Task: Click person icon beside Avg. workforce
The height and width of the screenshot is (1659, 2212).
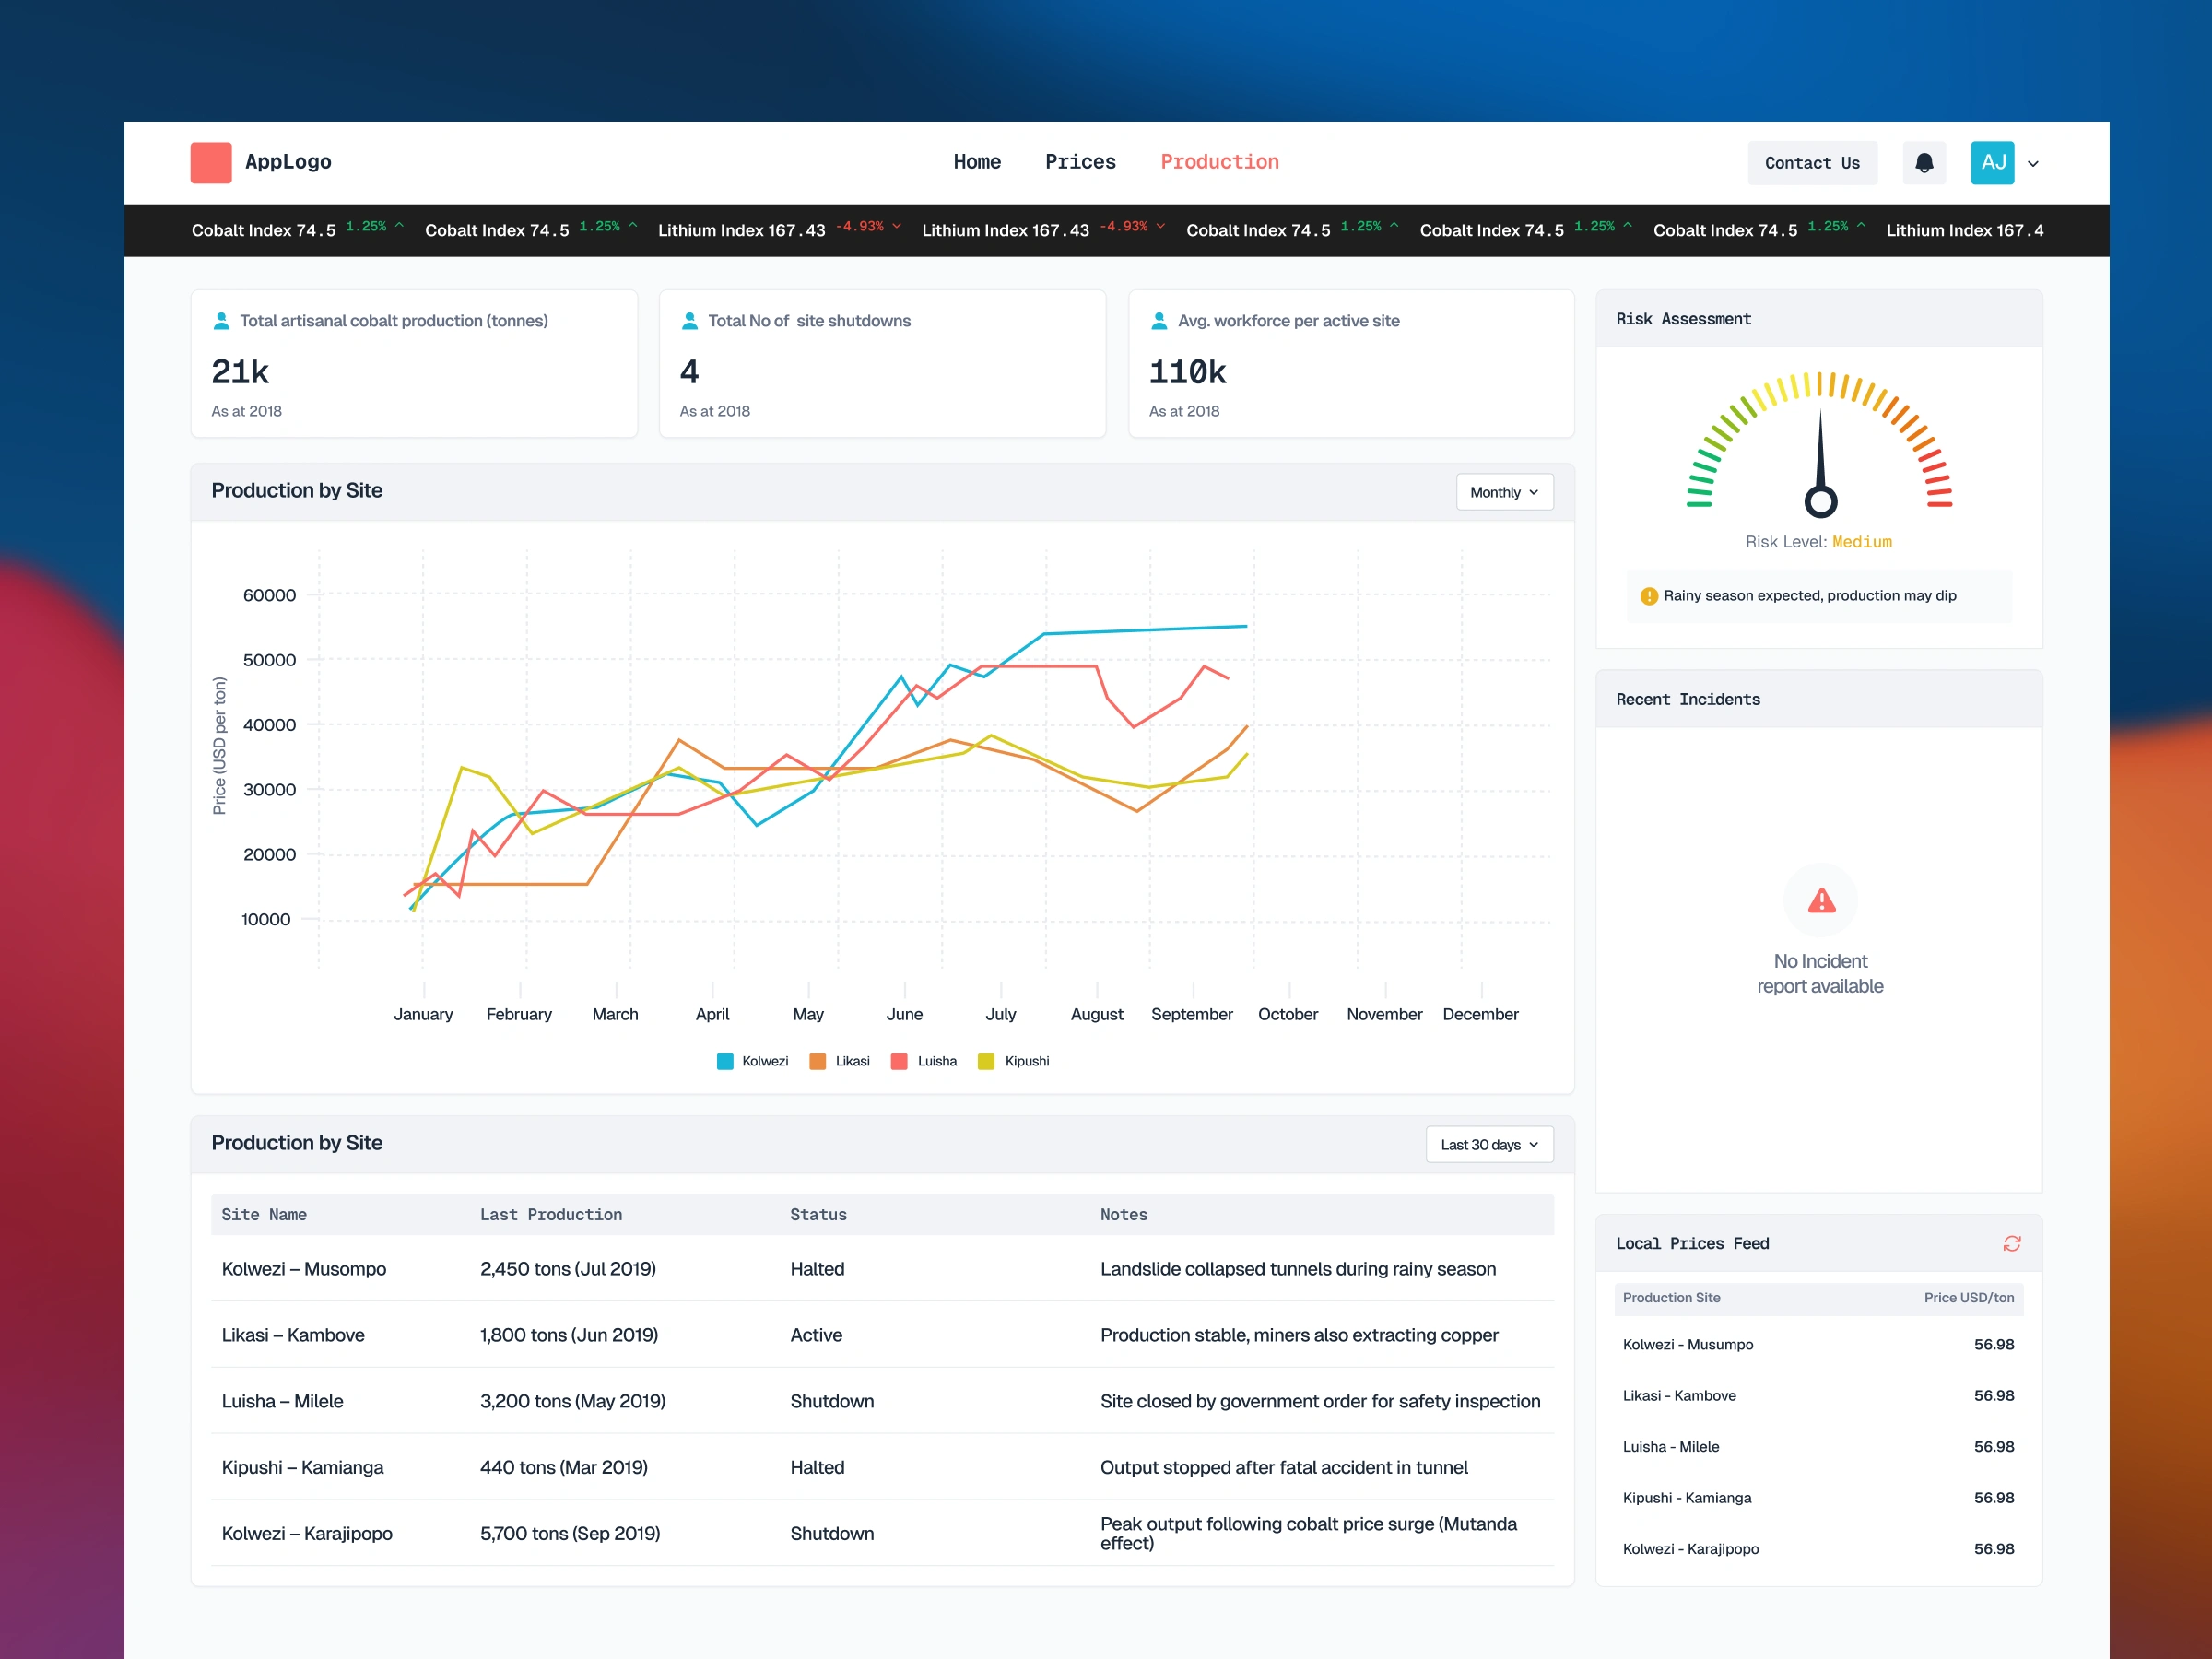Action: [1159, 321]
